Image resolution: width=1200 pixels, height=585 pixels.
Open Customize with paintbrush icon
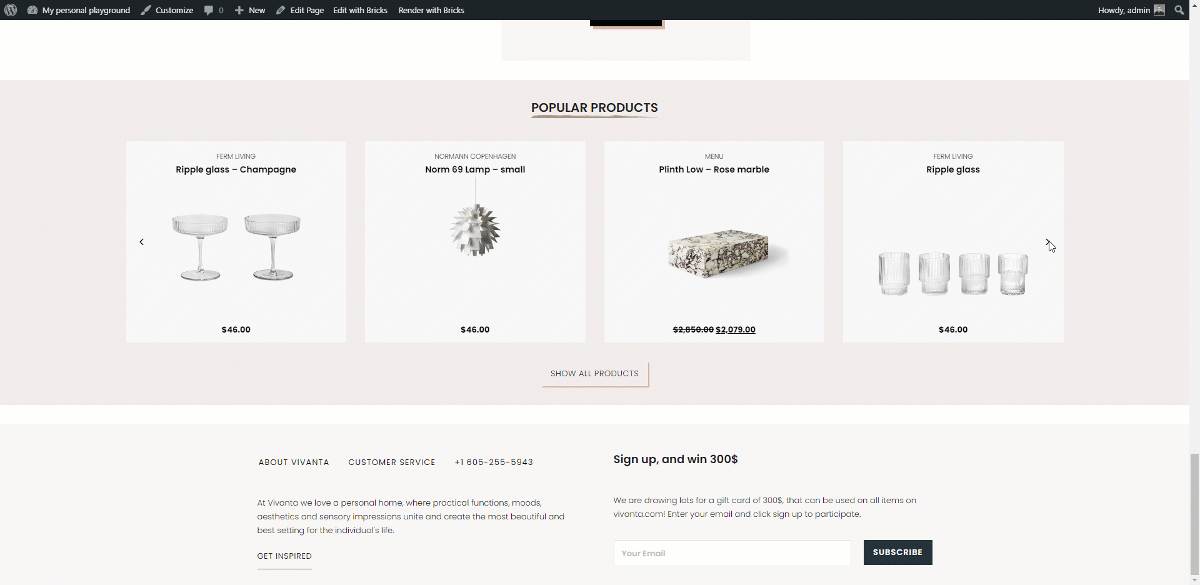coord(167,10)
